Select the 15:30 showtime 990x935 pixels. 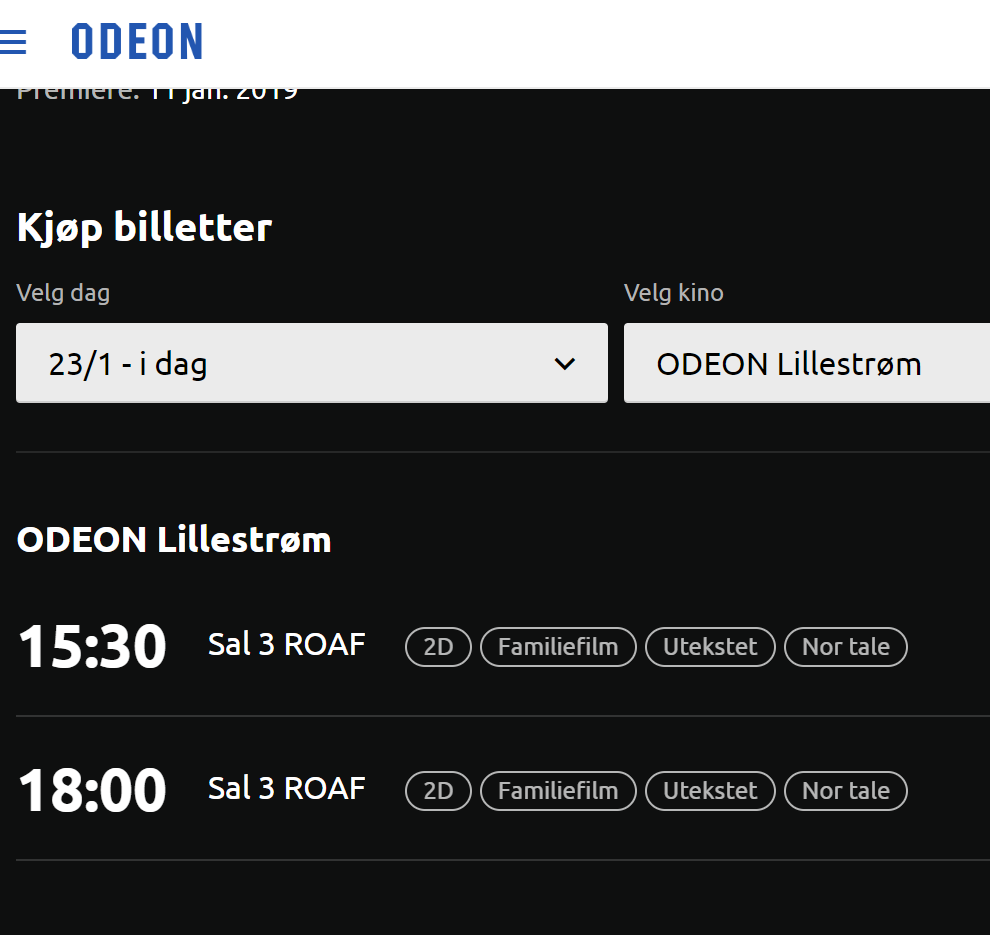coord(92,646)
